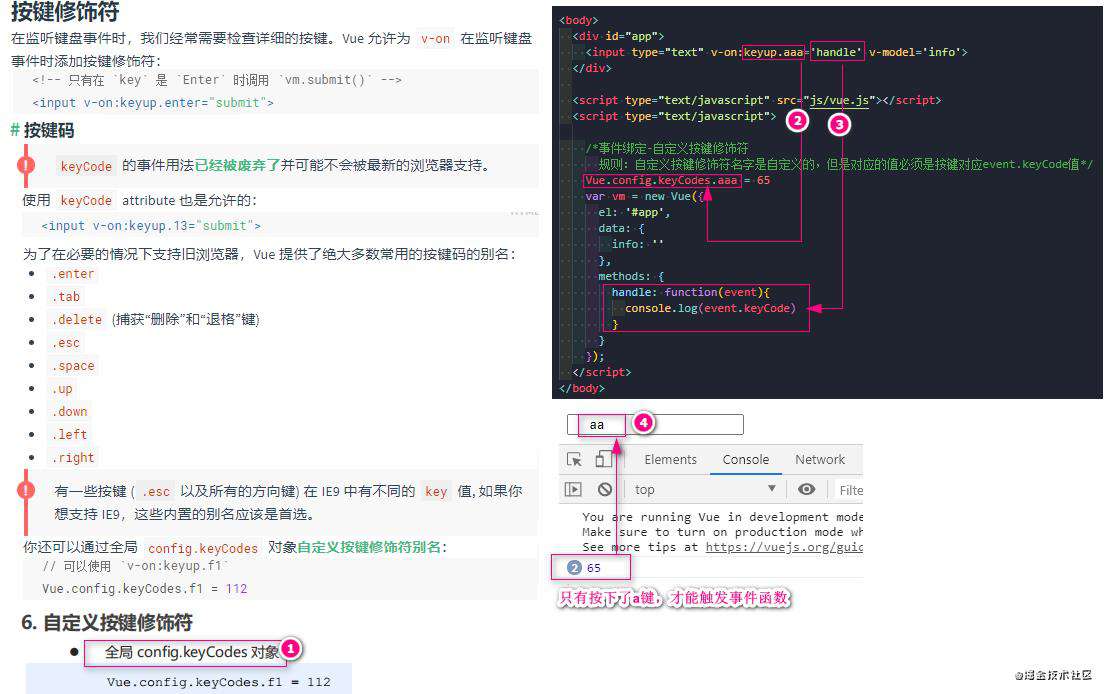Follow the green 已经被废弃了 link
1107x694 pixels.
click(237, 165)
